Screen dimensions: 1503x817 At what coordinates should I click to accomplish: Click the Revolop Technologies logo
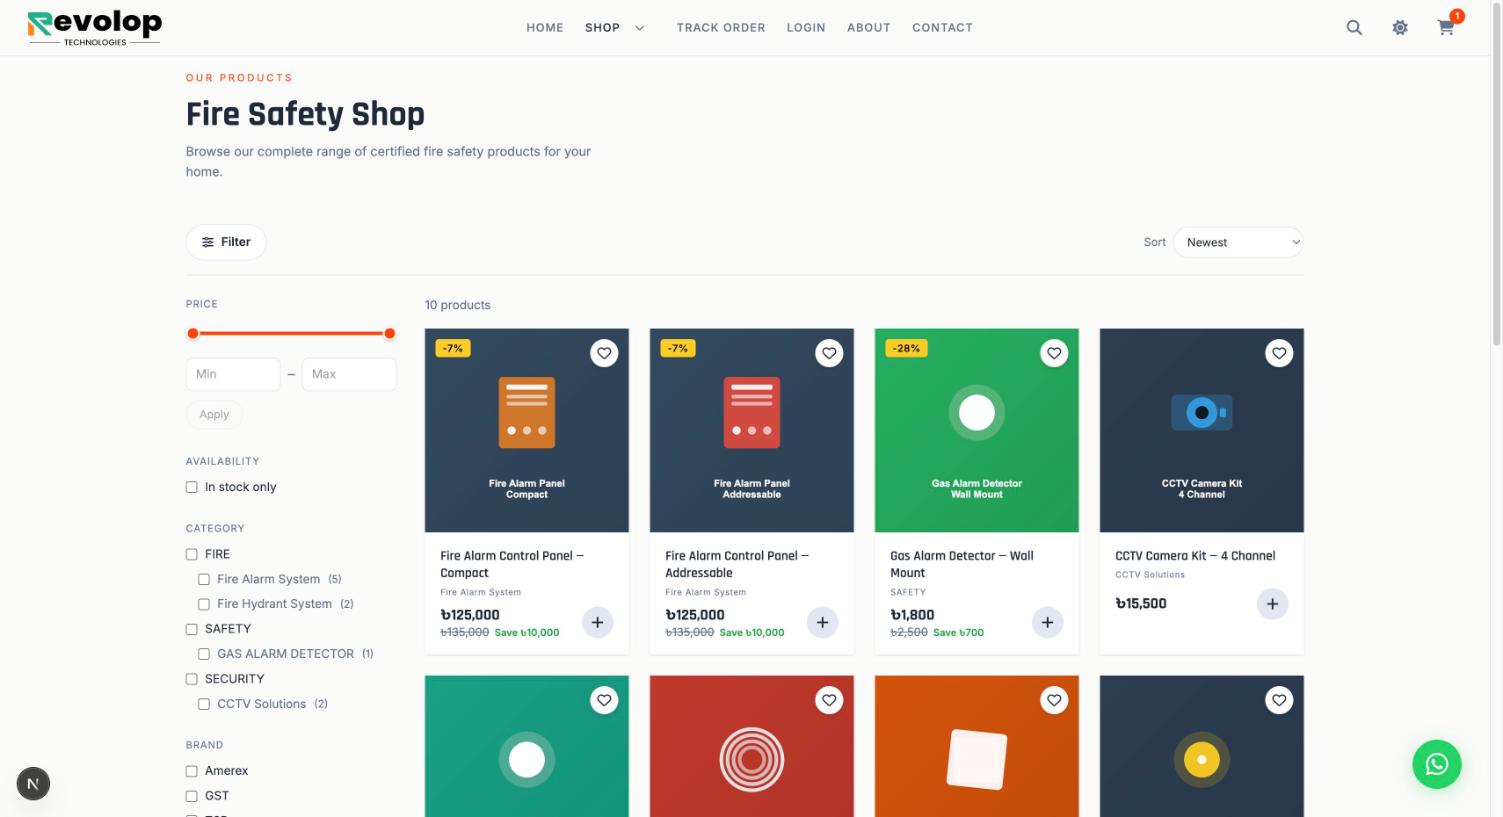click(x=94, y=28)
